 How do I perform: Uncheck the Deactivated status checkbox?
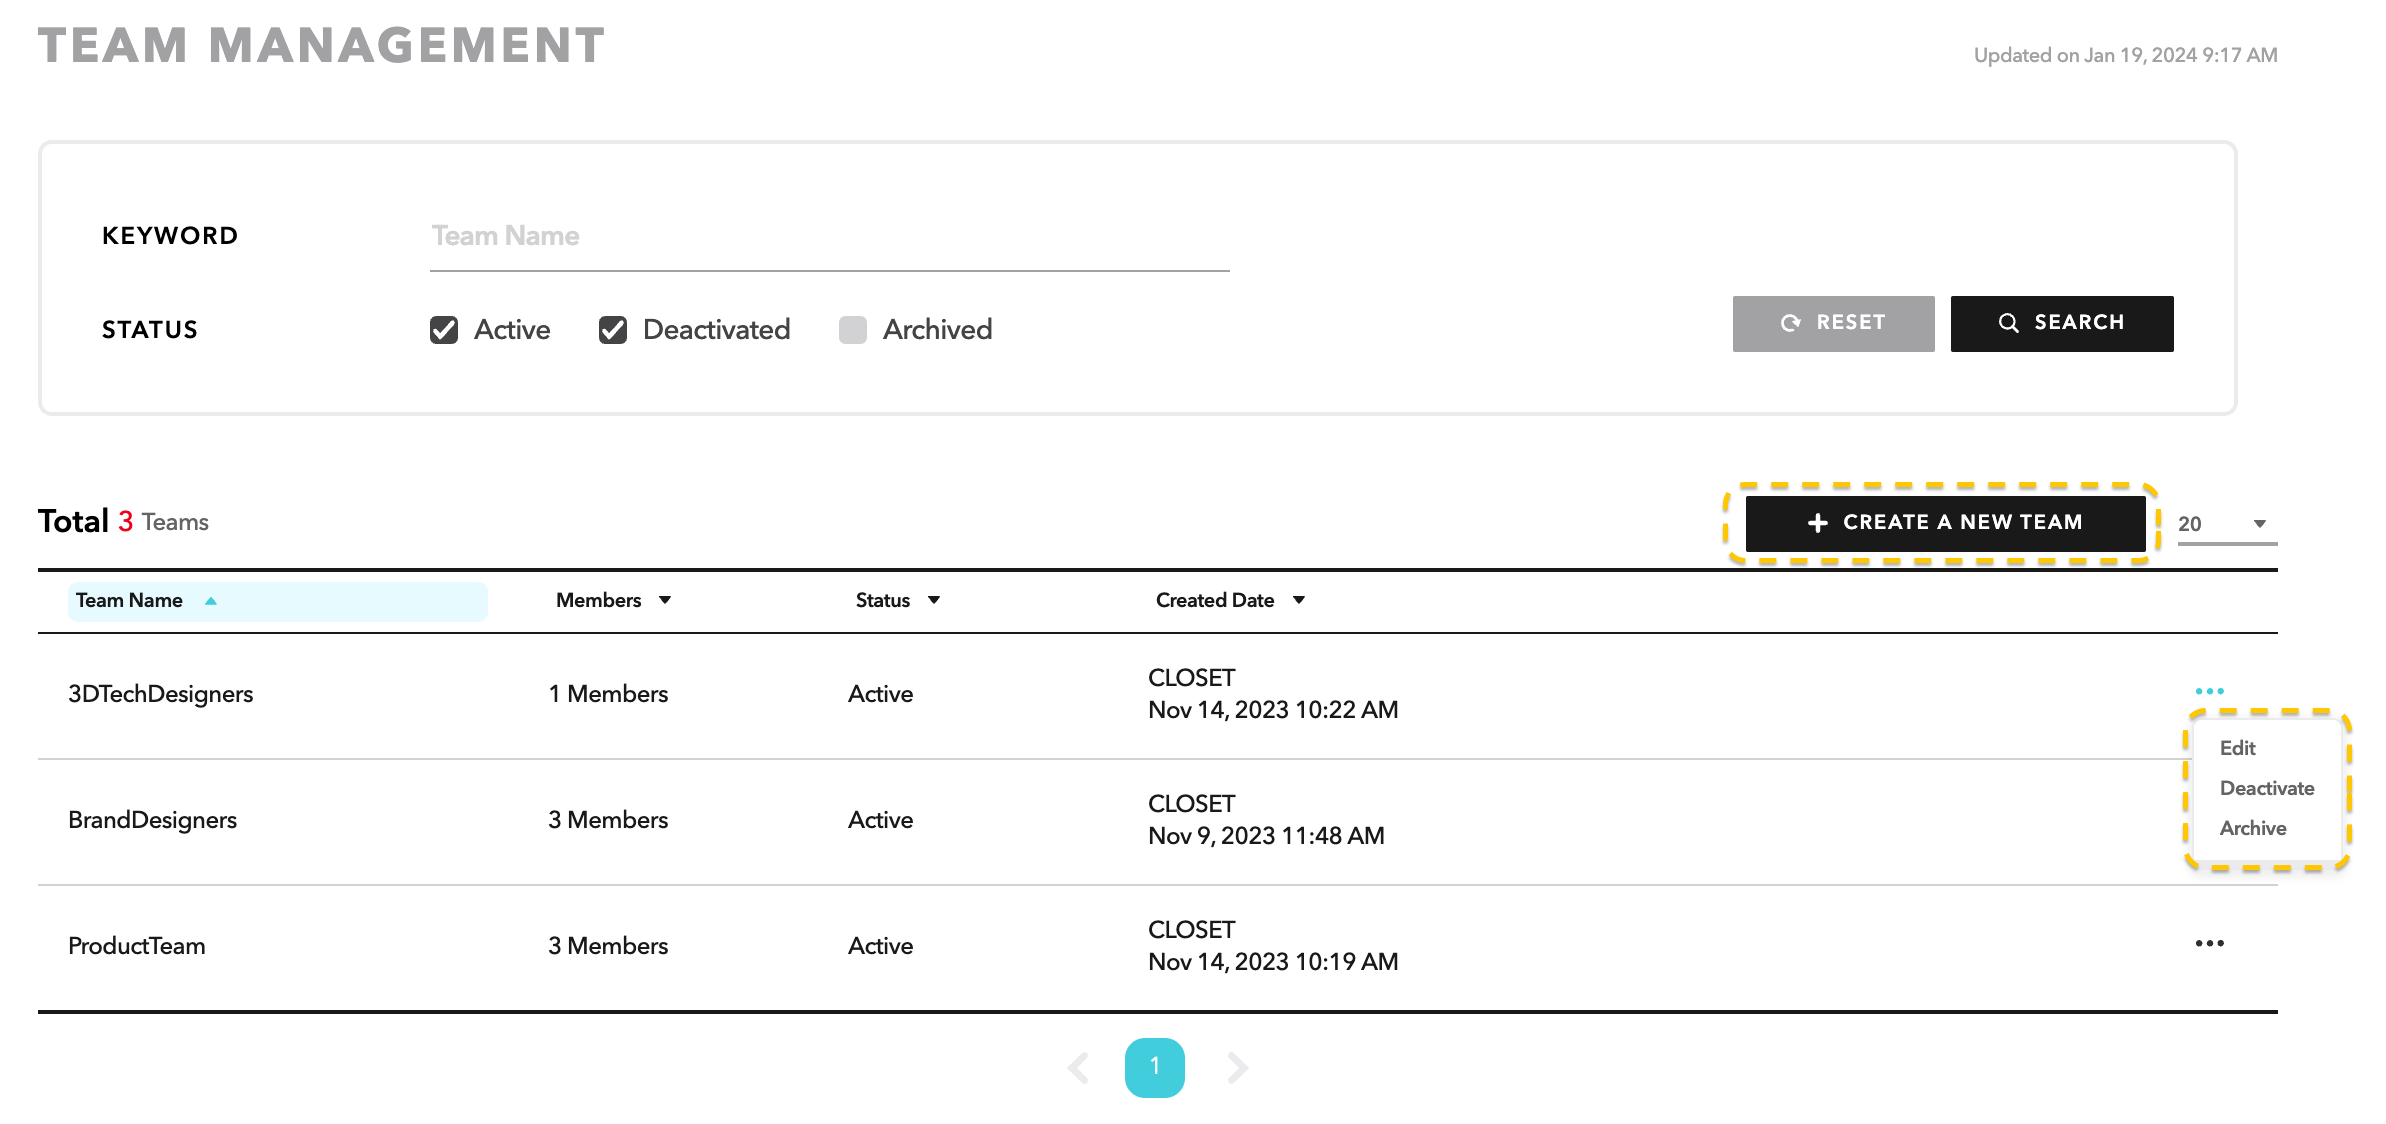tap(613, 330)
